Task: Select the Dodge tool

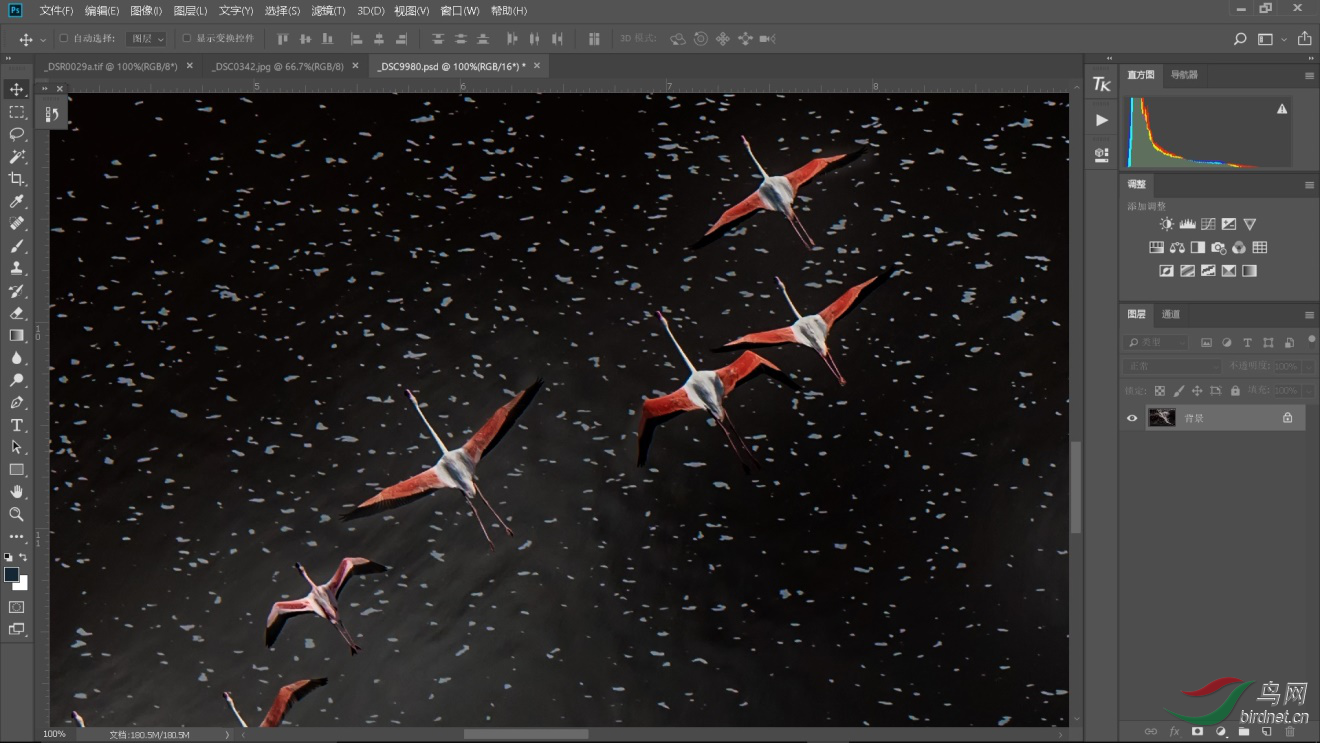Action: click(17, 380)
